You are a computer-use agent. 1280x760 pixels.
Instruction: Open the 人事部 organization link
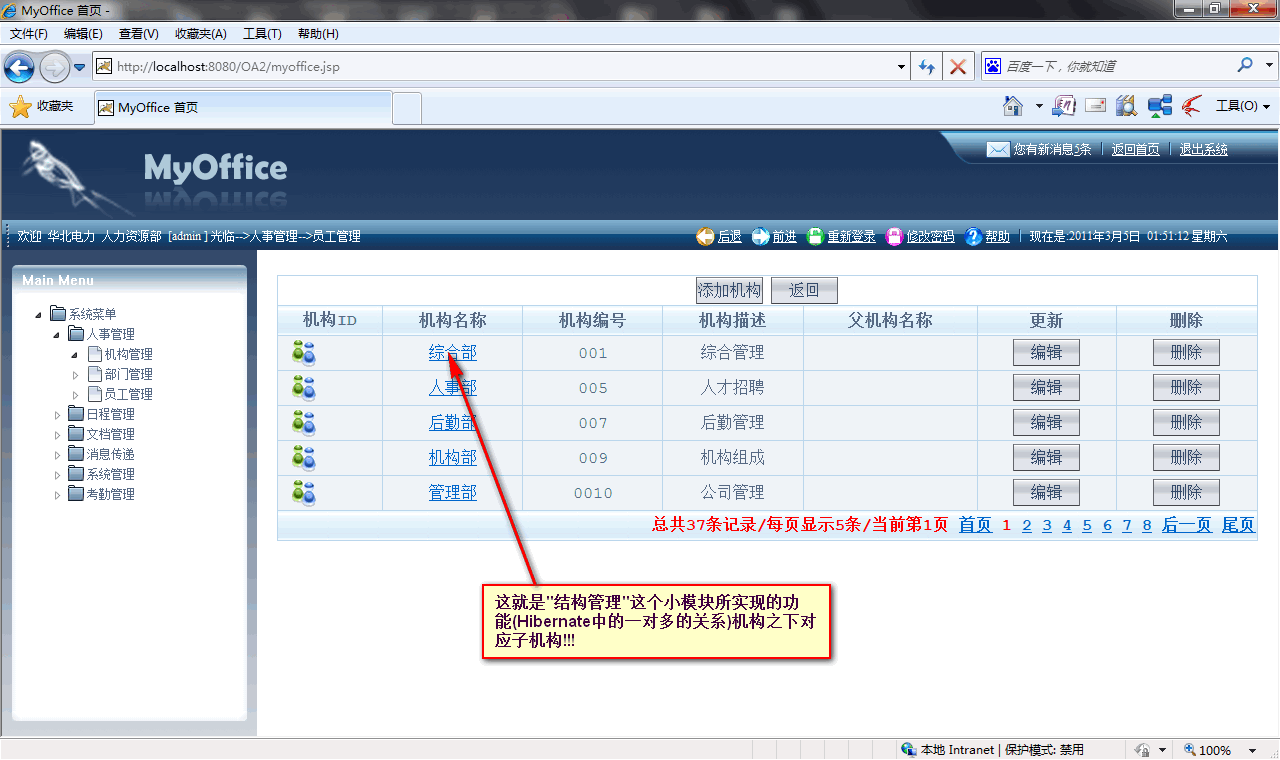[x=453, y=388]
